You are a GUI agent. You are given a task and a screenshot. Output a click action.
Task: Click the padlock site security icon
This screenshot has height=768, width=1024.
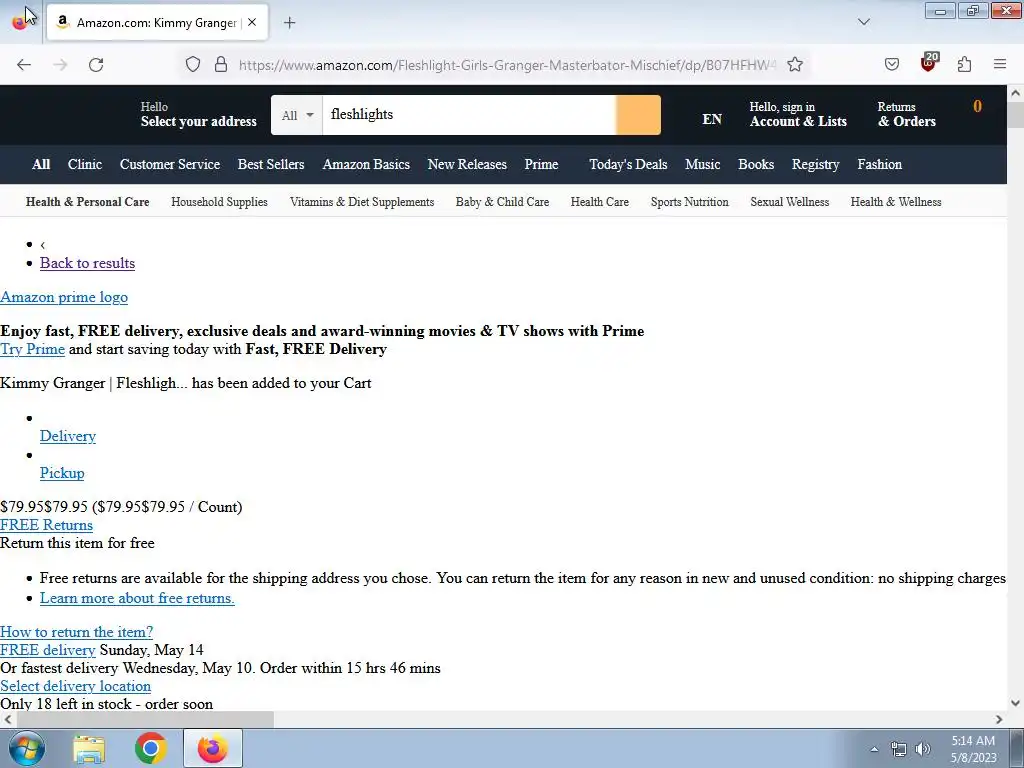221,65
